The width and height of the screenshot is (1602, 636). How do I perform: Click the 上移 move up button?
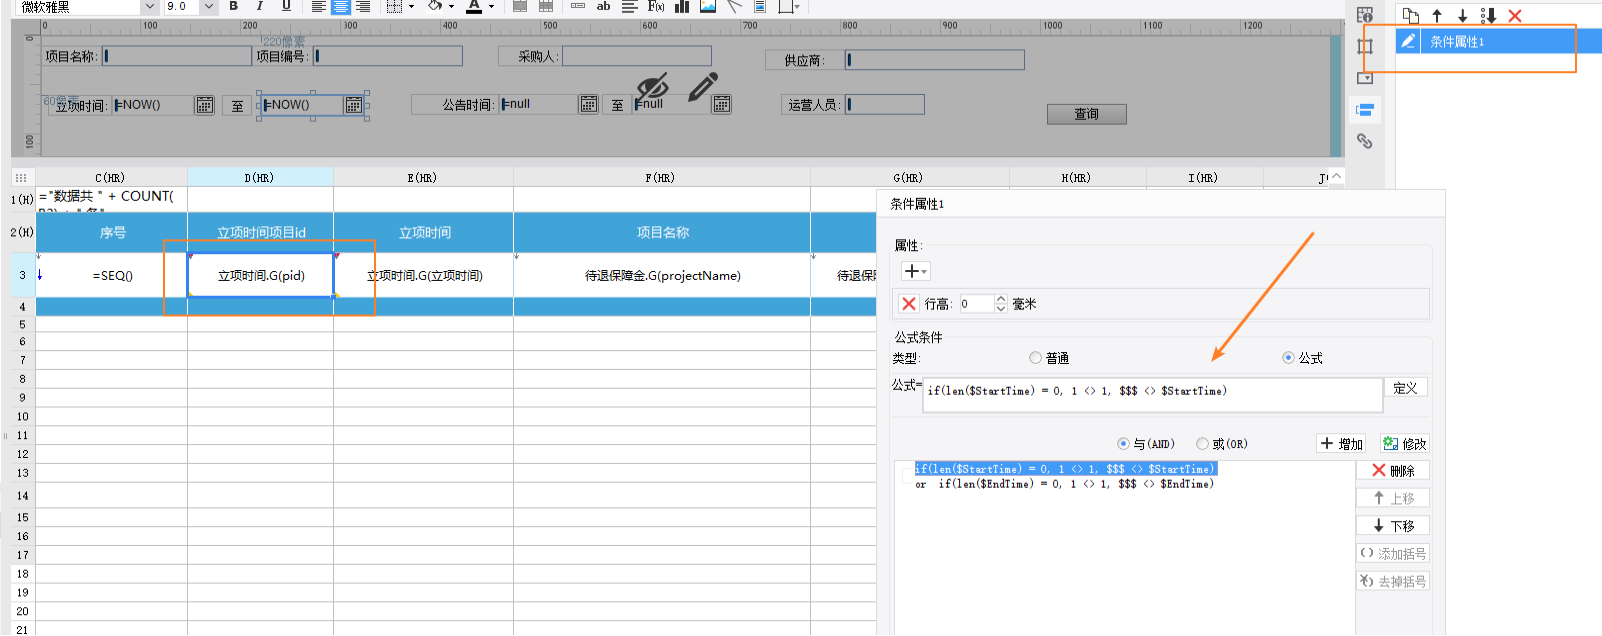click(x=1393, y=498)
